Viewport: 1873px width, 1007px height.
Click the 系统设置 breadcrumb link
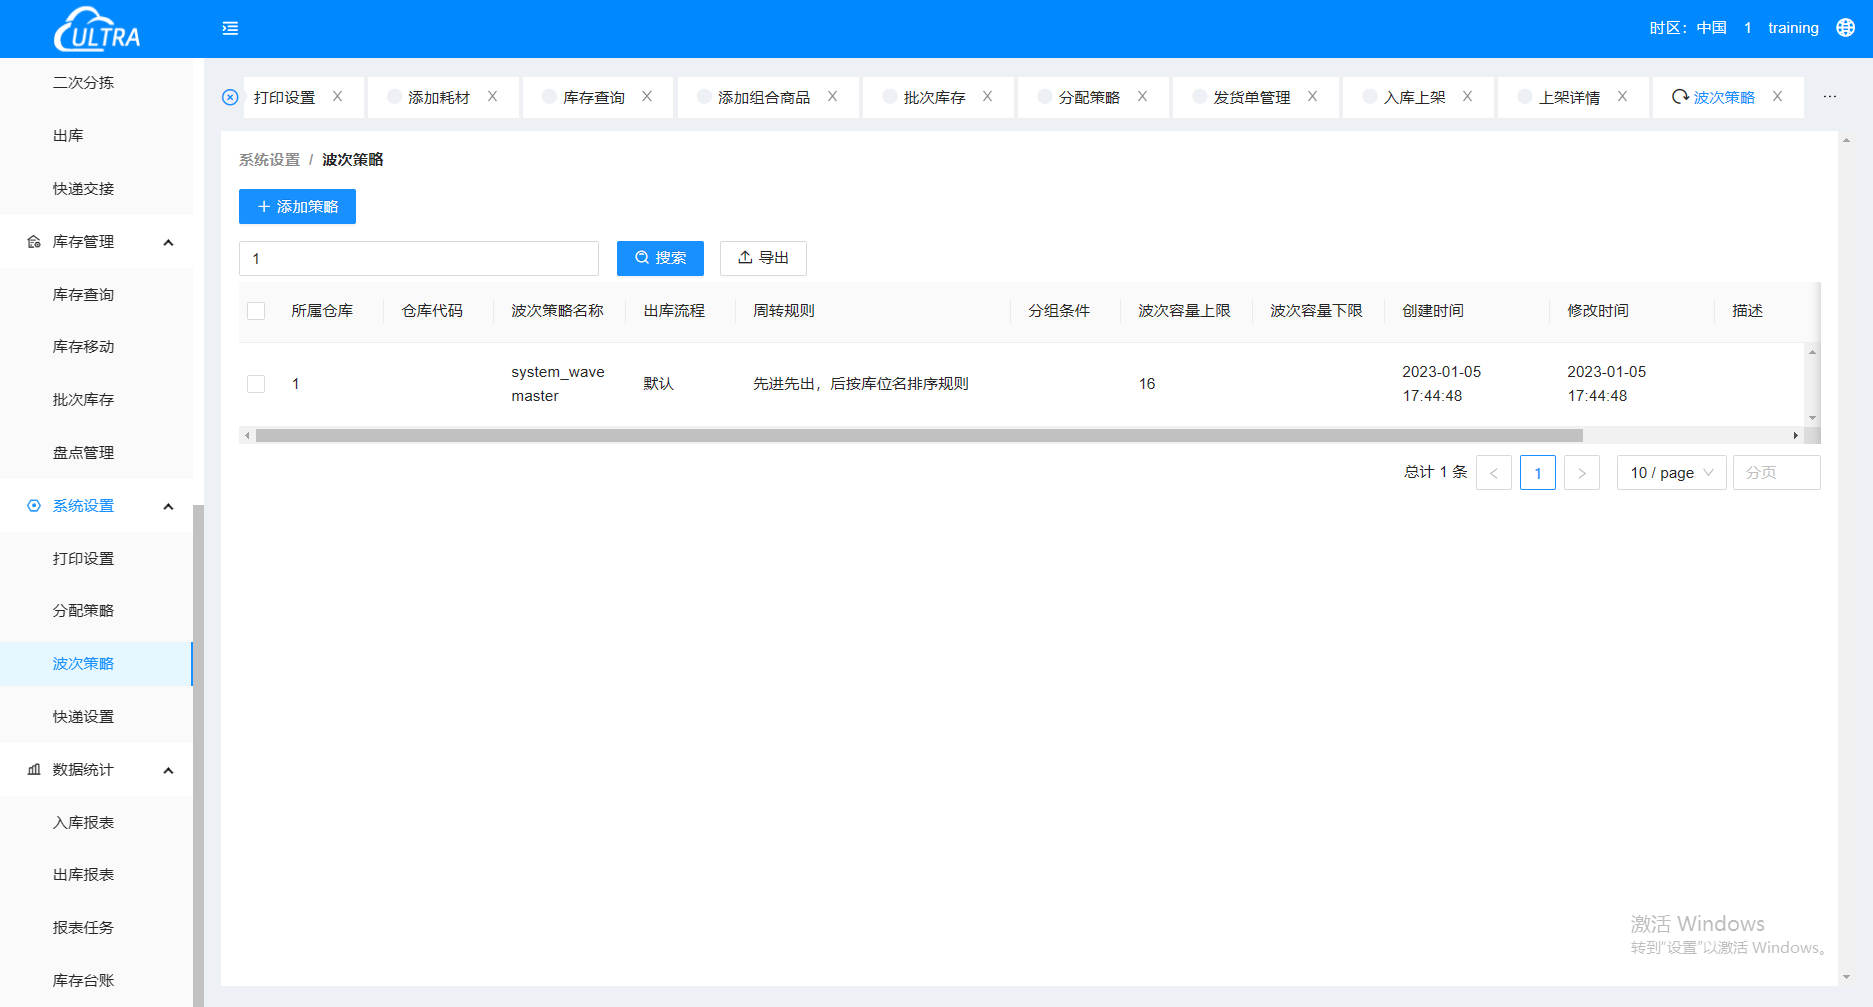[x=269, y=159]
